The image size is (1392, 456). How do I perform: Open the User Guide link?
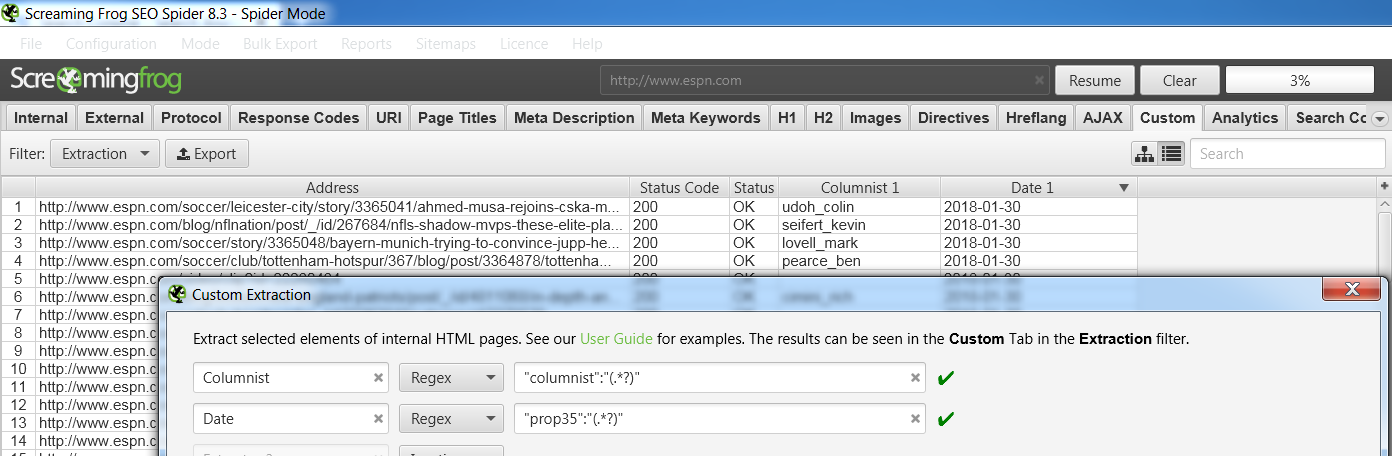click(x=616, y=339)
